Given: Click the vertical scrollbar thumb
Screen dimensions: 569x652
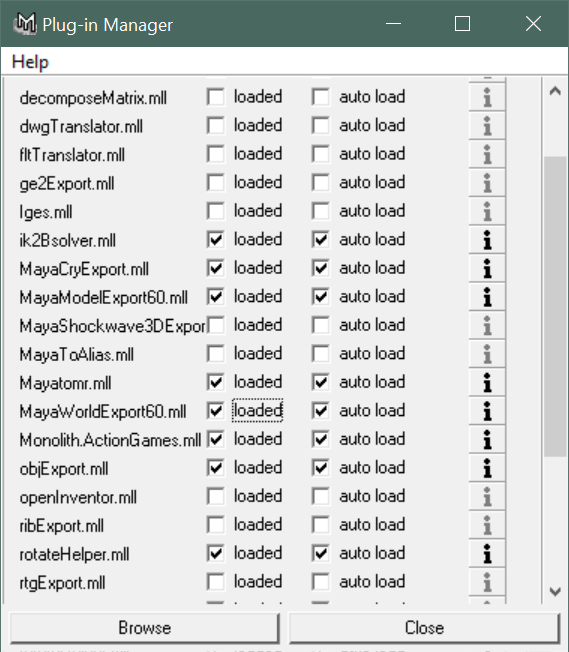Looking at the screenshot, I should (555, 306).
